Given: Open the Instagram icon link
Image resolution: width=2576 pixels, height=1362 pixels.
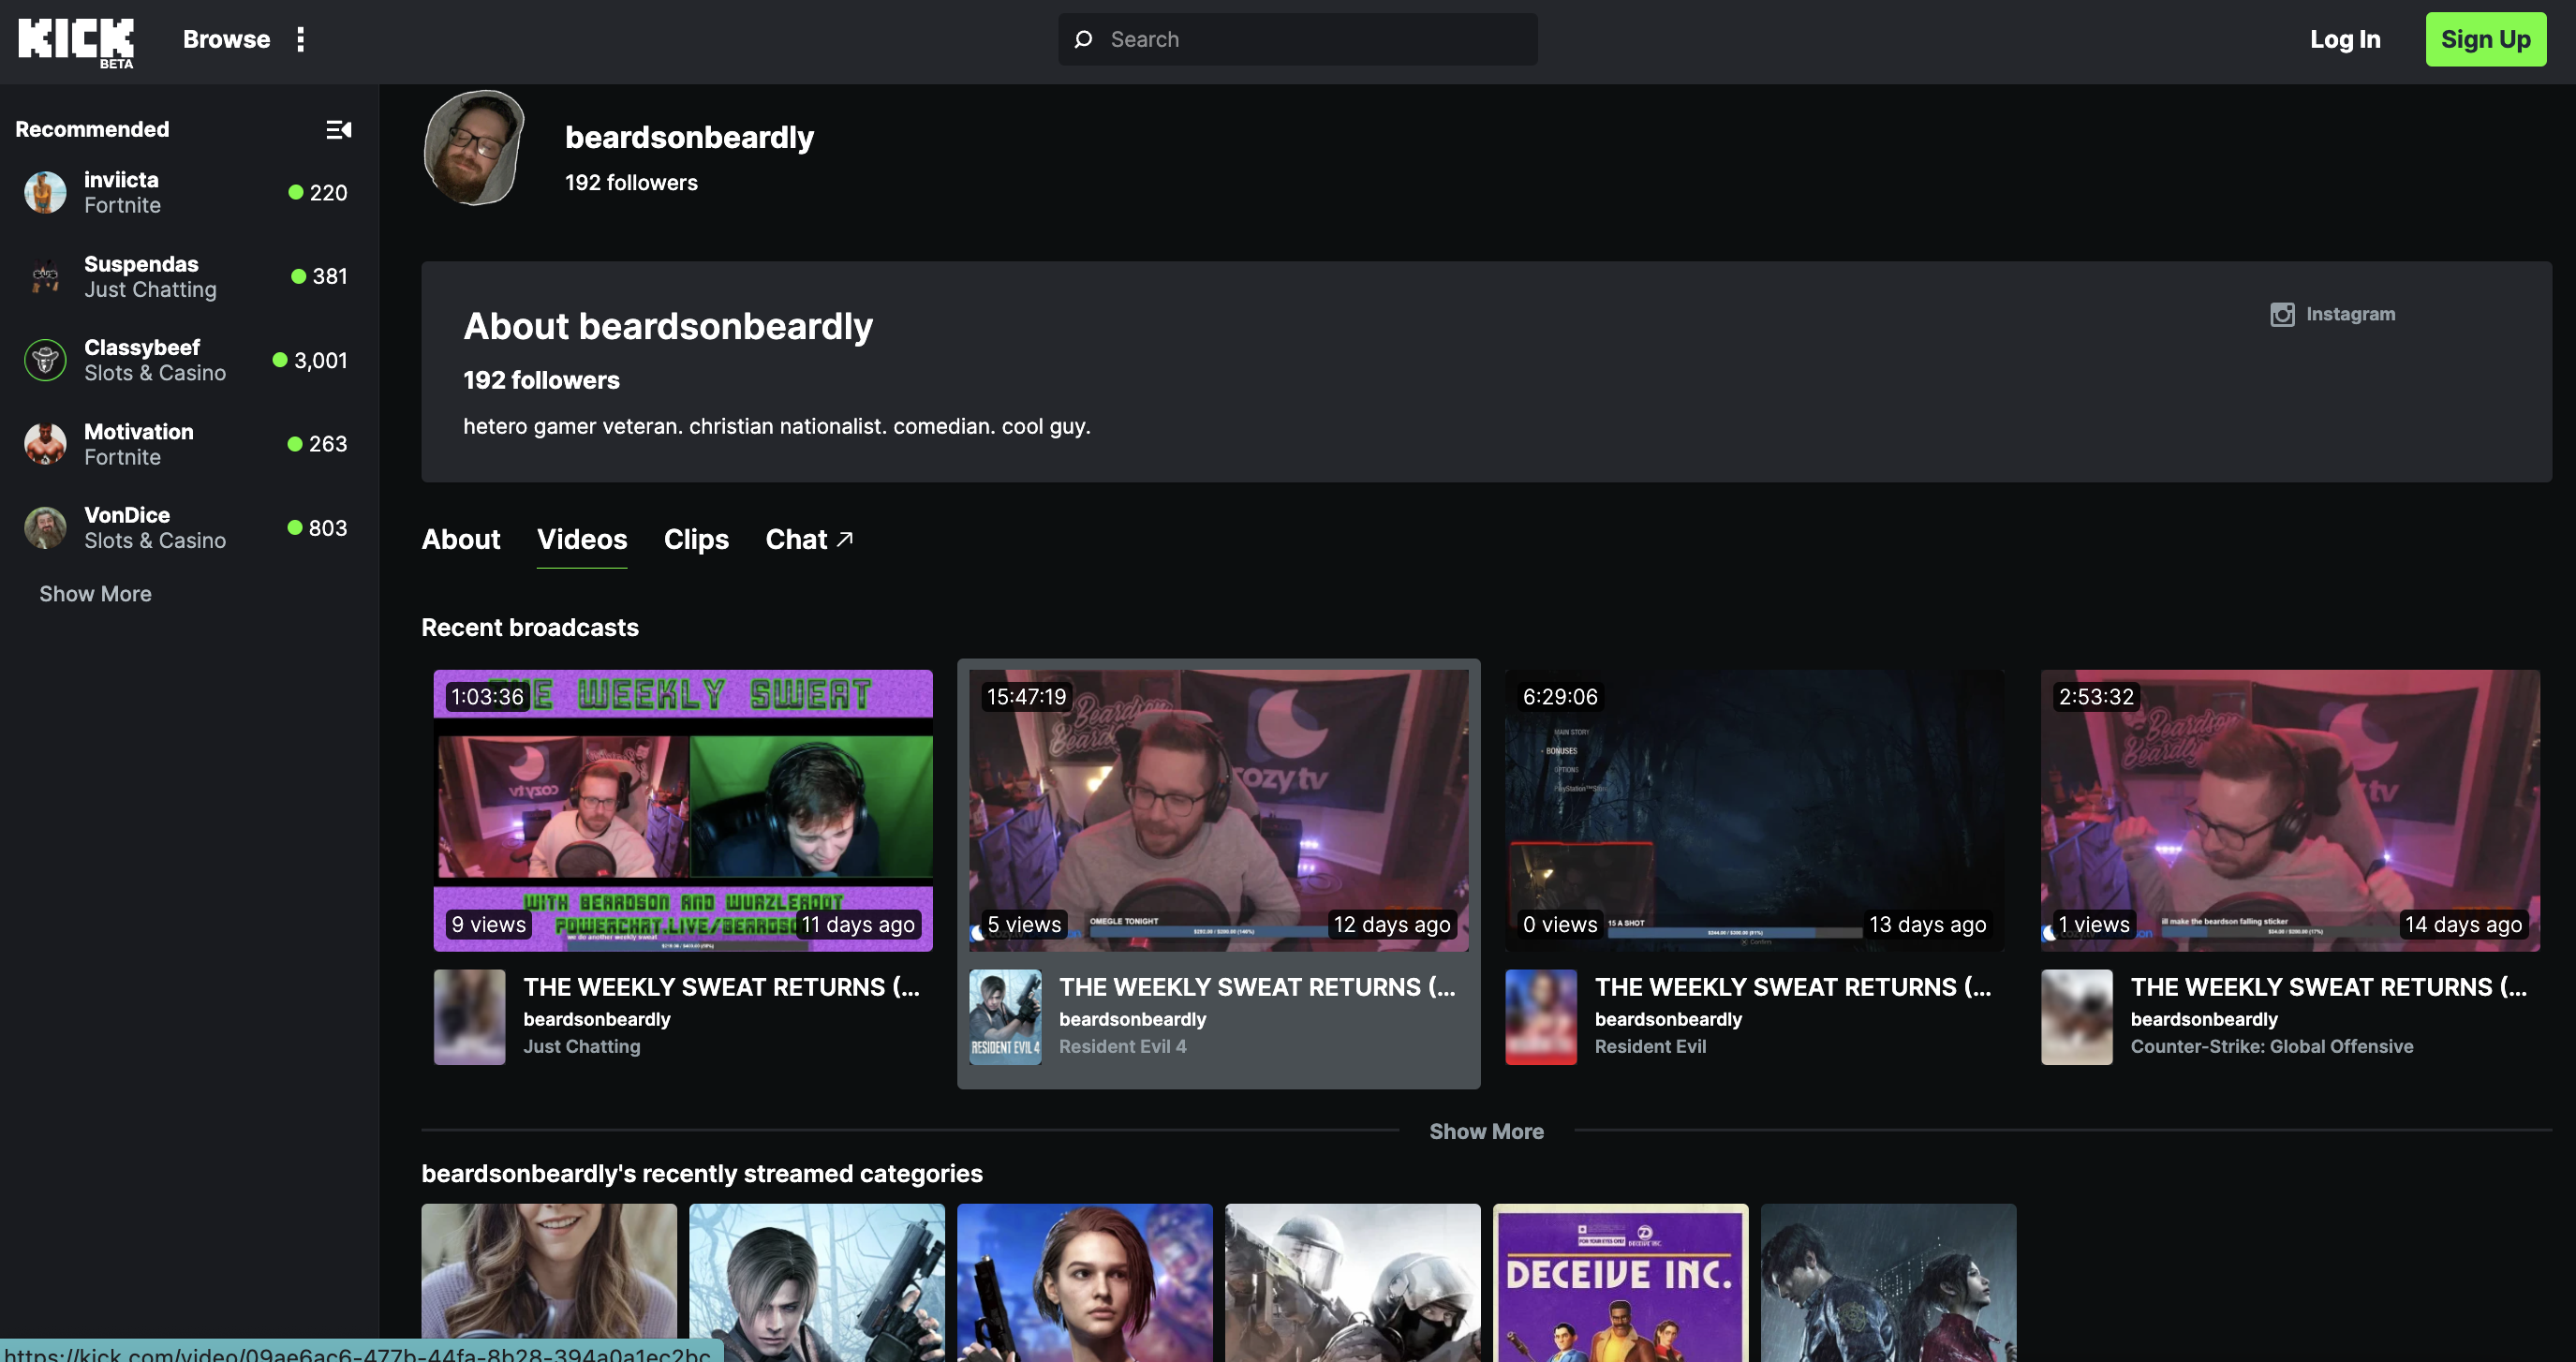Looking at the screenshot, I should click(2282, 315).
